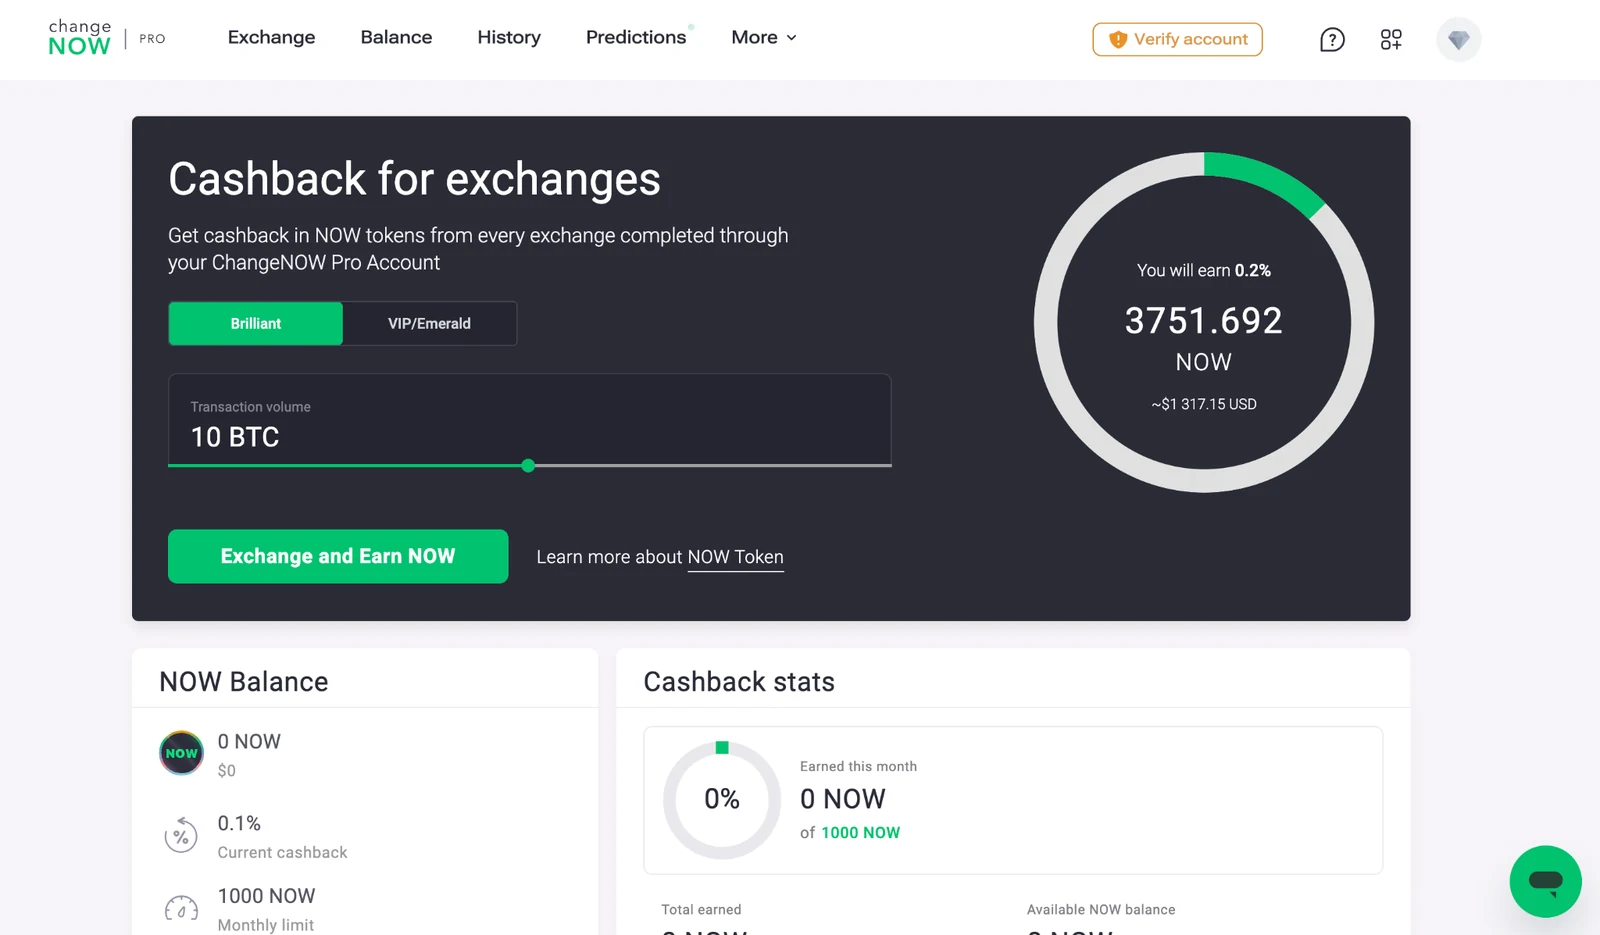Go to the Balance page
Viewport: 1600px width, 935px height.
tap(396, 37)
